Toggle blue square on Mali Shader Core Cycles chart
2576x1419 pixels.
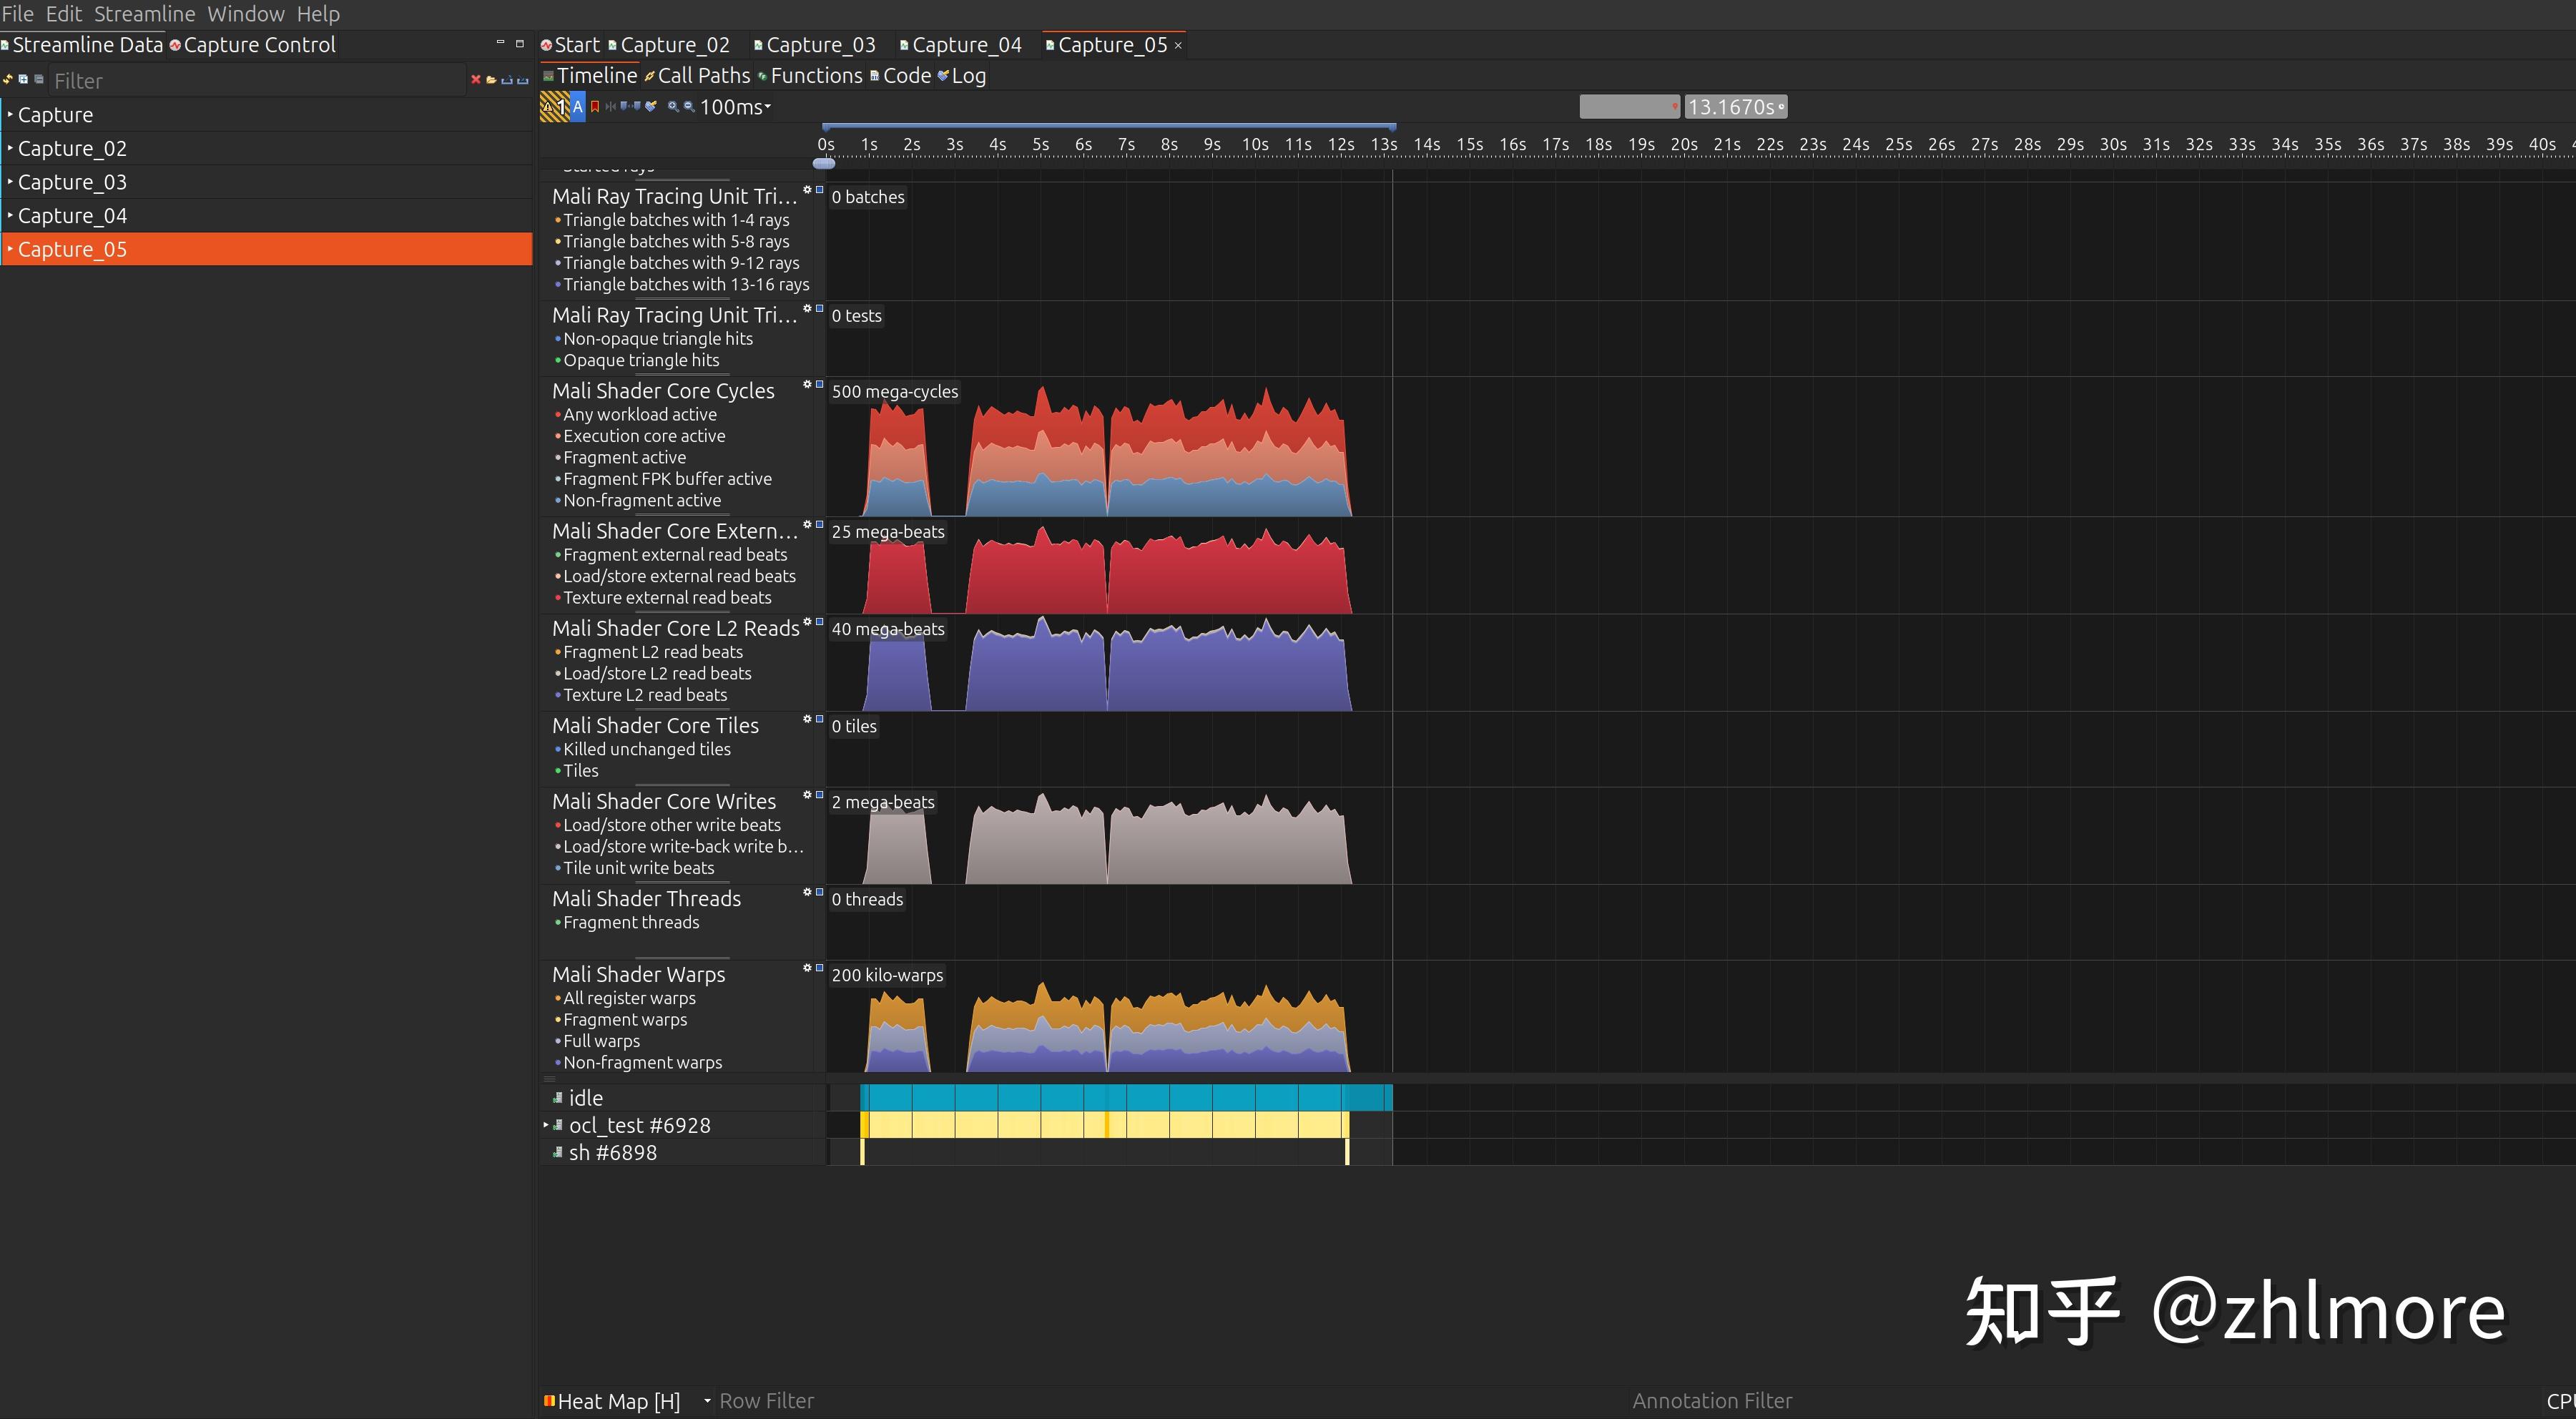pyautogui.click(x=819, y=384)
